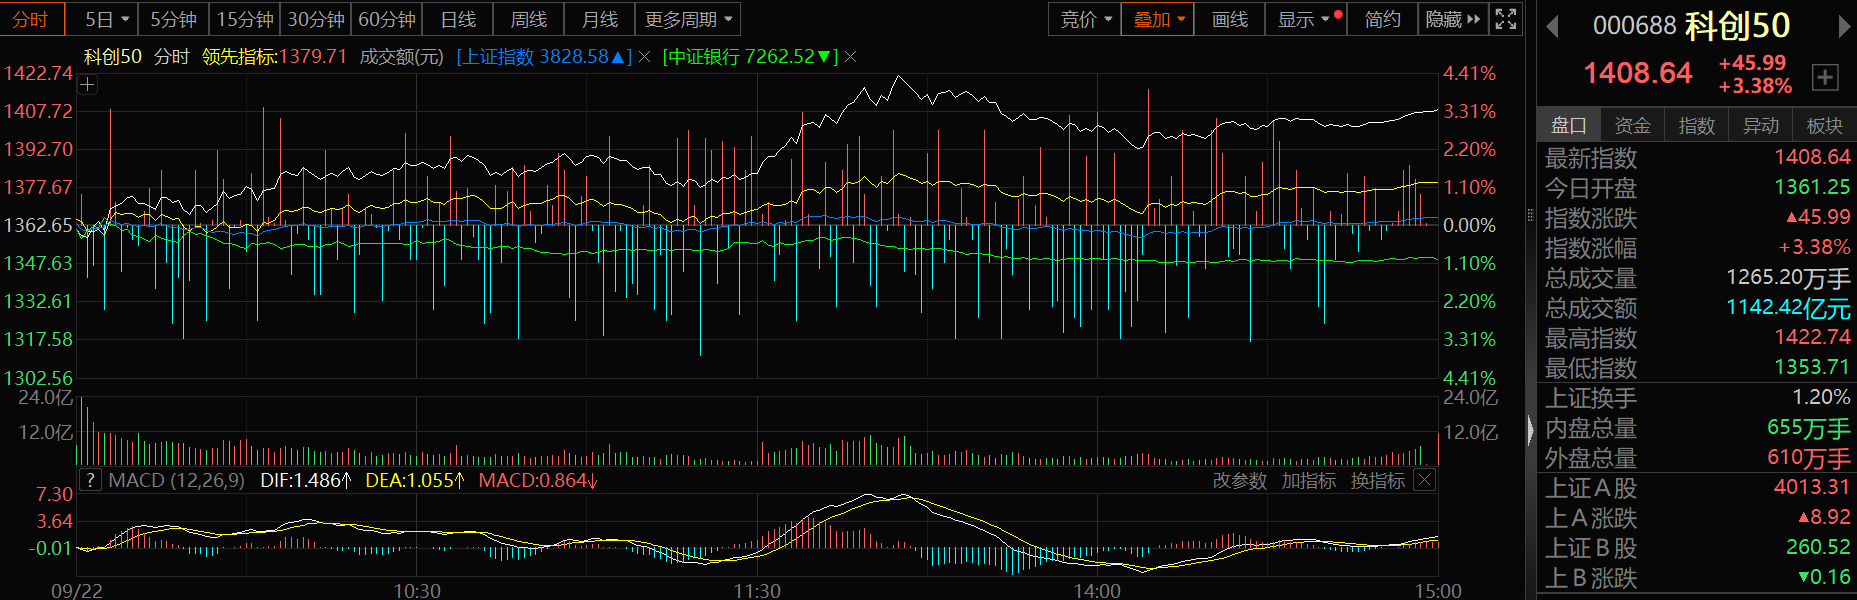1857x600 pixels.
Task: Remove the 上证指数 overlay with its X
Action: pos(644,57)
